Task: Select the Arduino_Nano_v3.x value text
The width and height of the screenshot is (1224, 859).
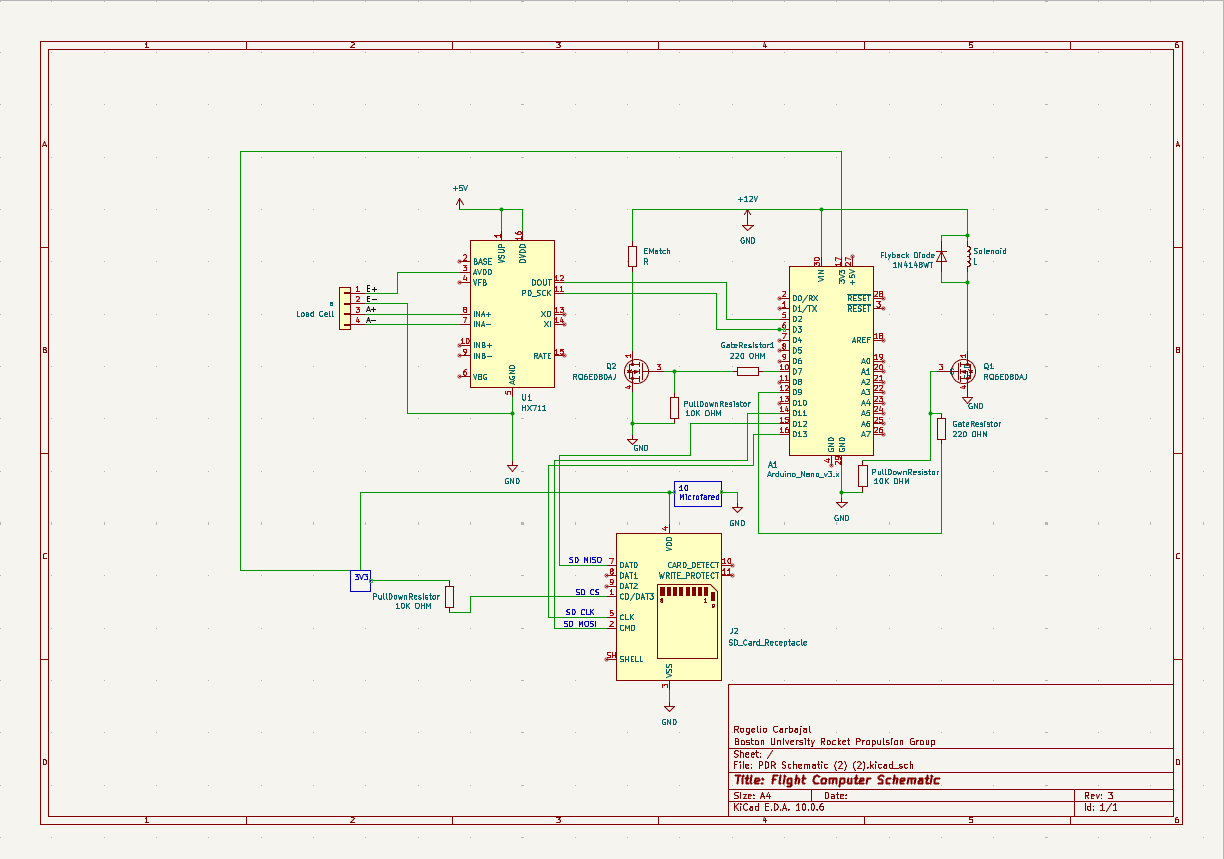Action: [802, 475]
